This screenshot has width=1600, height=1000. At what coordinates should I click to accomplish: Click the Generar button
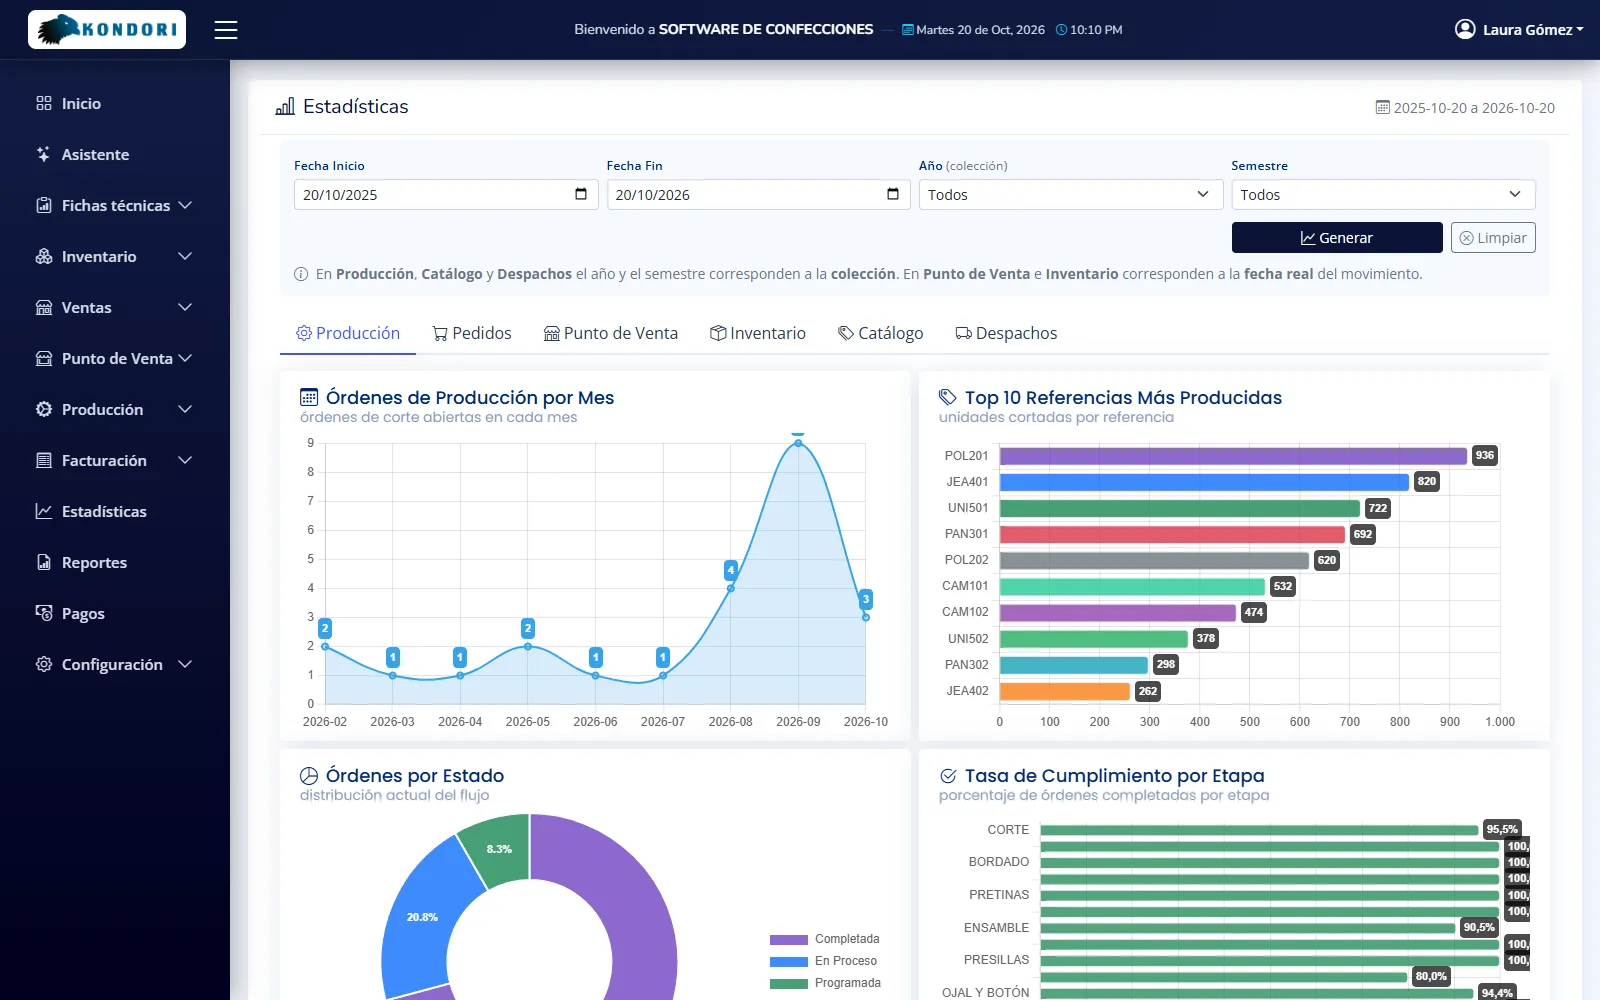[x=1337, y=238]
